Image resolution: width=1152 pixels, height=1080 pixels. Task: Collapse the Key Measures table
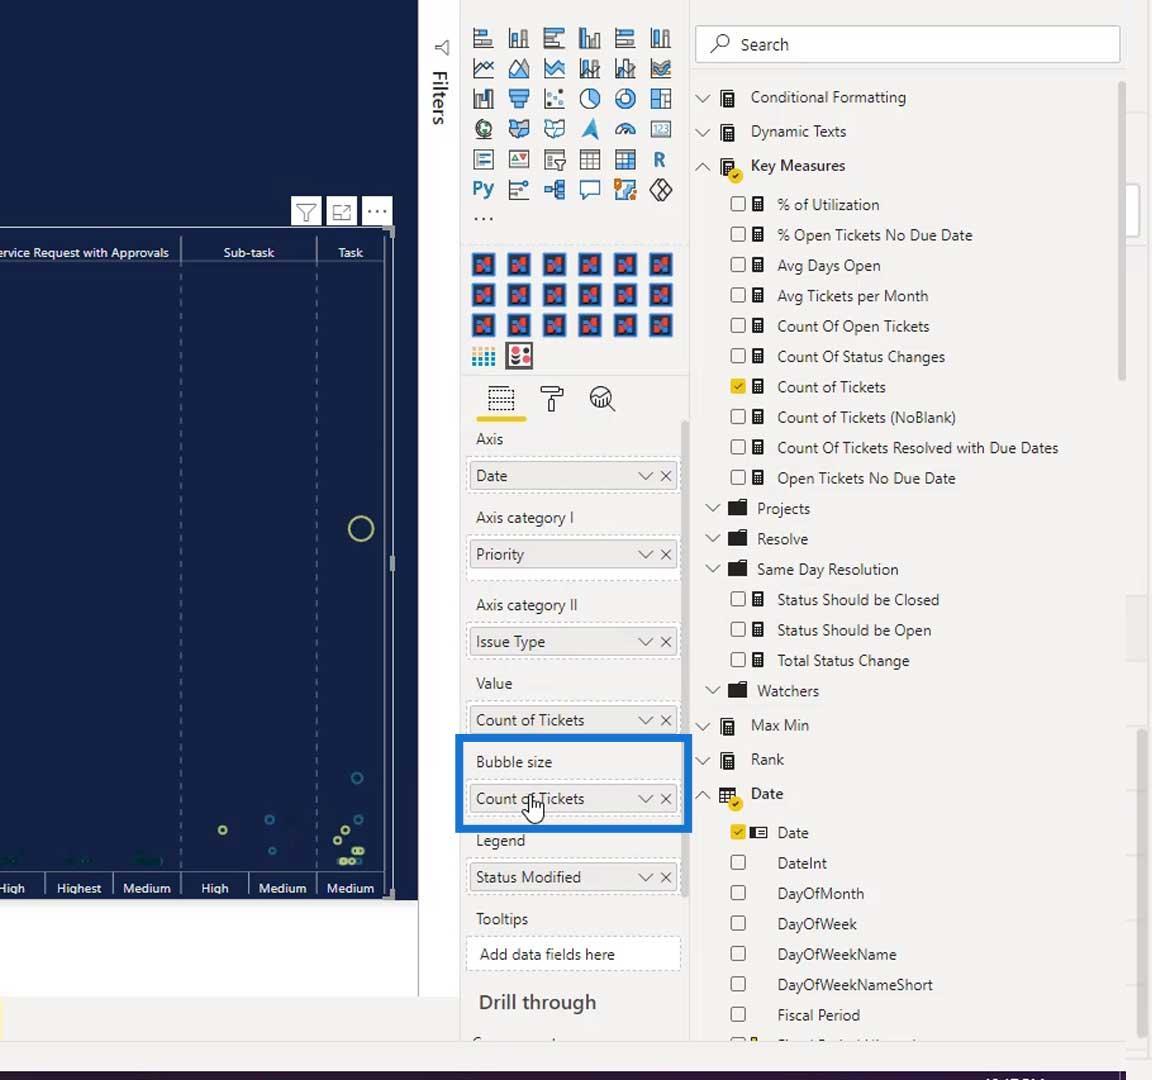point(703,166)
